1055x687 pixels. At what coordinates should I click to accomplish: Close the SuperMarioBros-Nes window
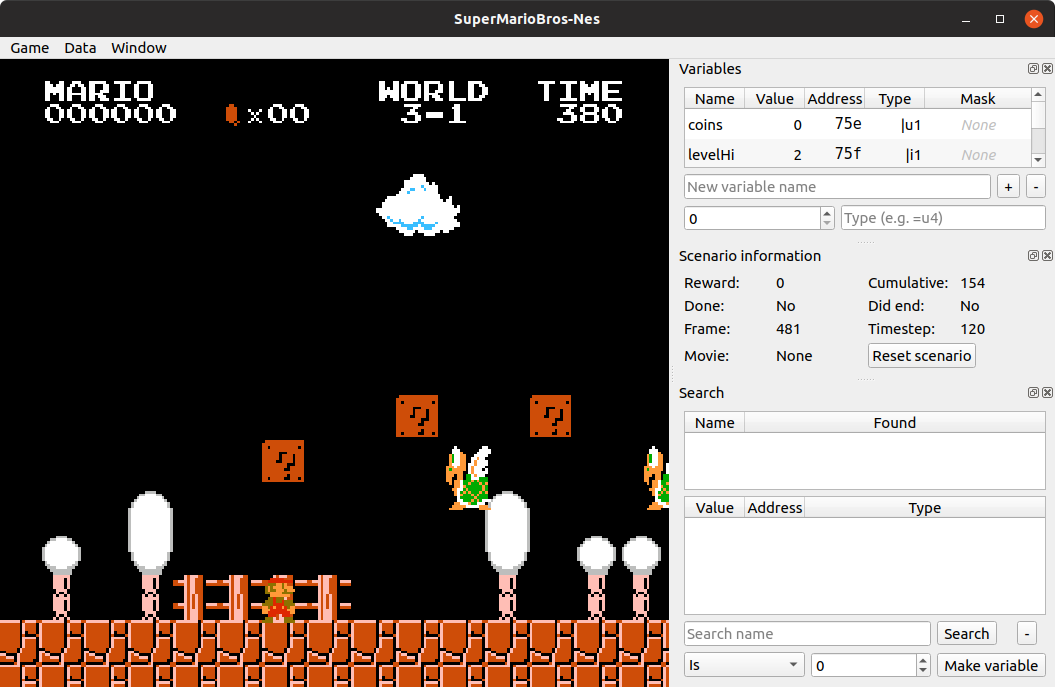pos(1034,19)
